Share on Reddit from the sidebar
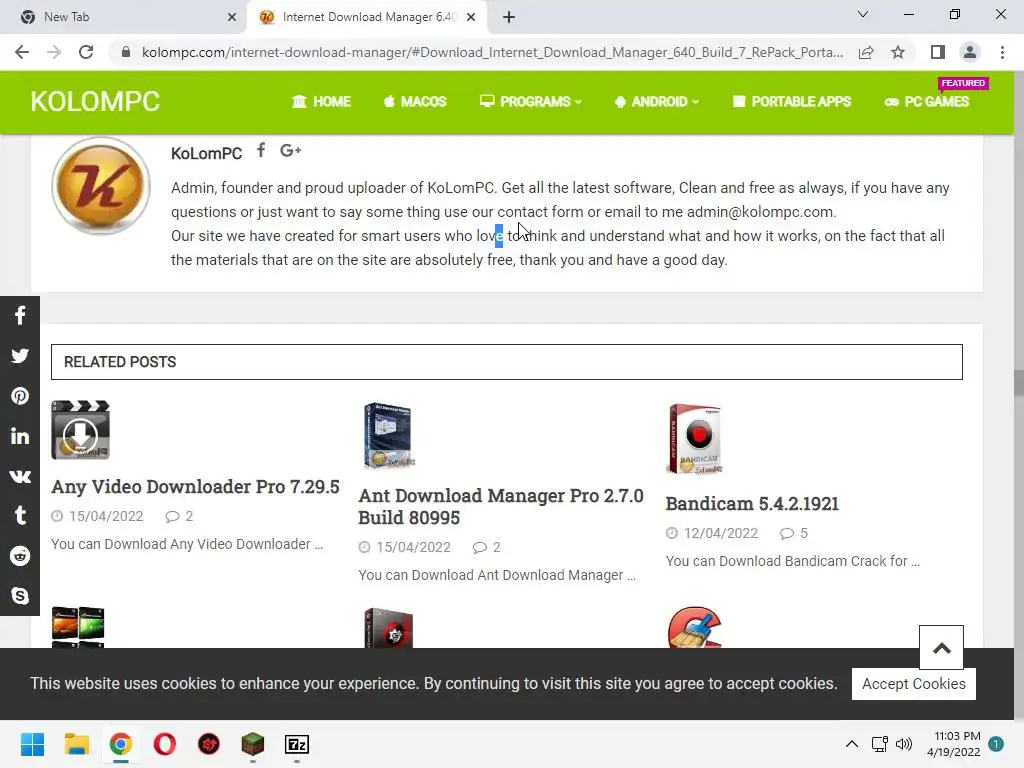Viewport: 1024px width, 768px height. point(20,556)
